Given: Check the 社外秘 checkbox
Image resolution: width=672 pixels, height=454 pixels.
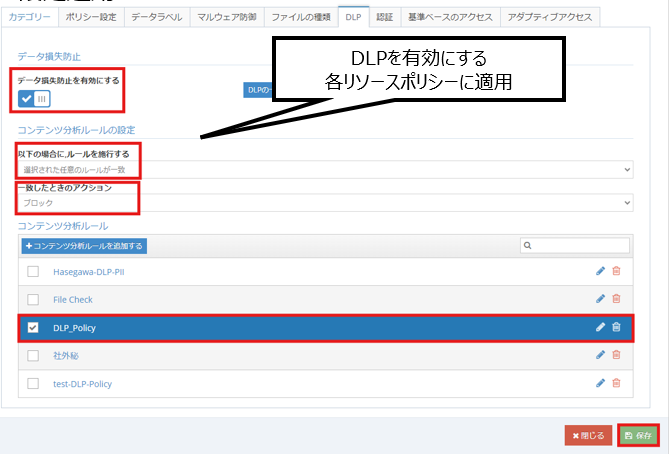Looking at the screenshot, I should (x=33, y=355).
